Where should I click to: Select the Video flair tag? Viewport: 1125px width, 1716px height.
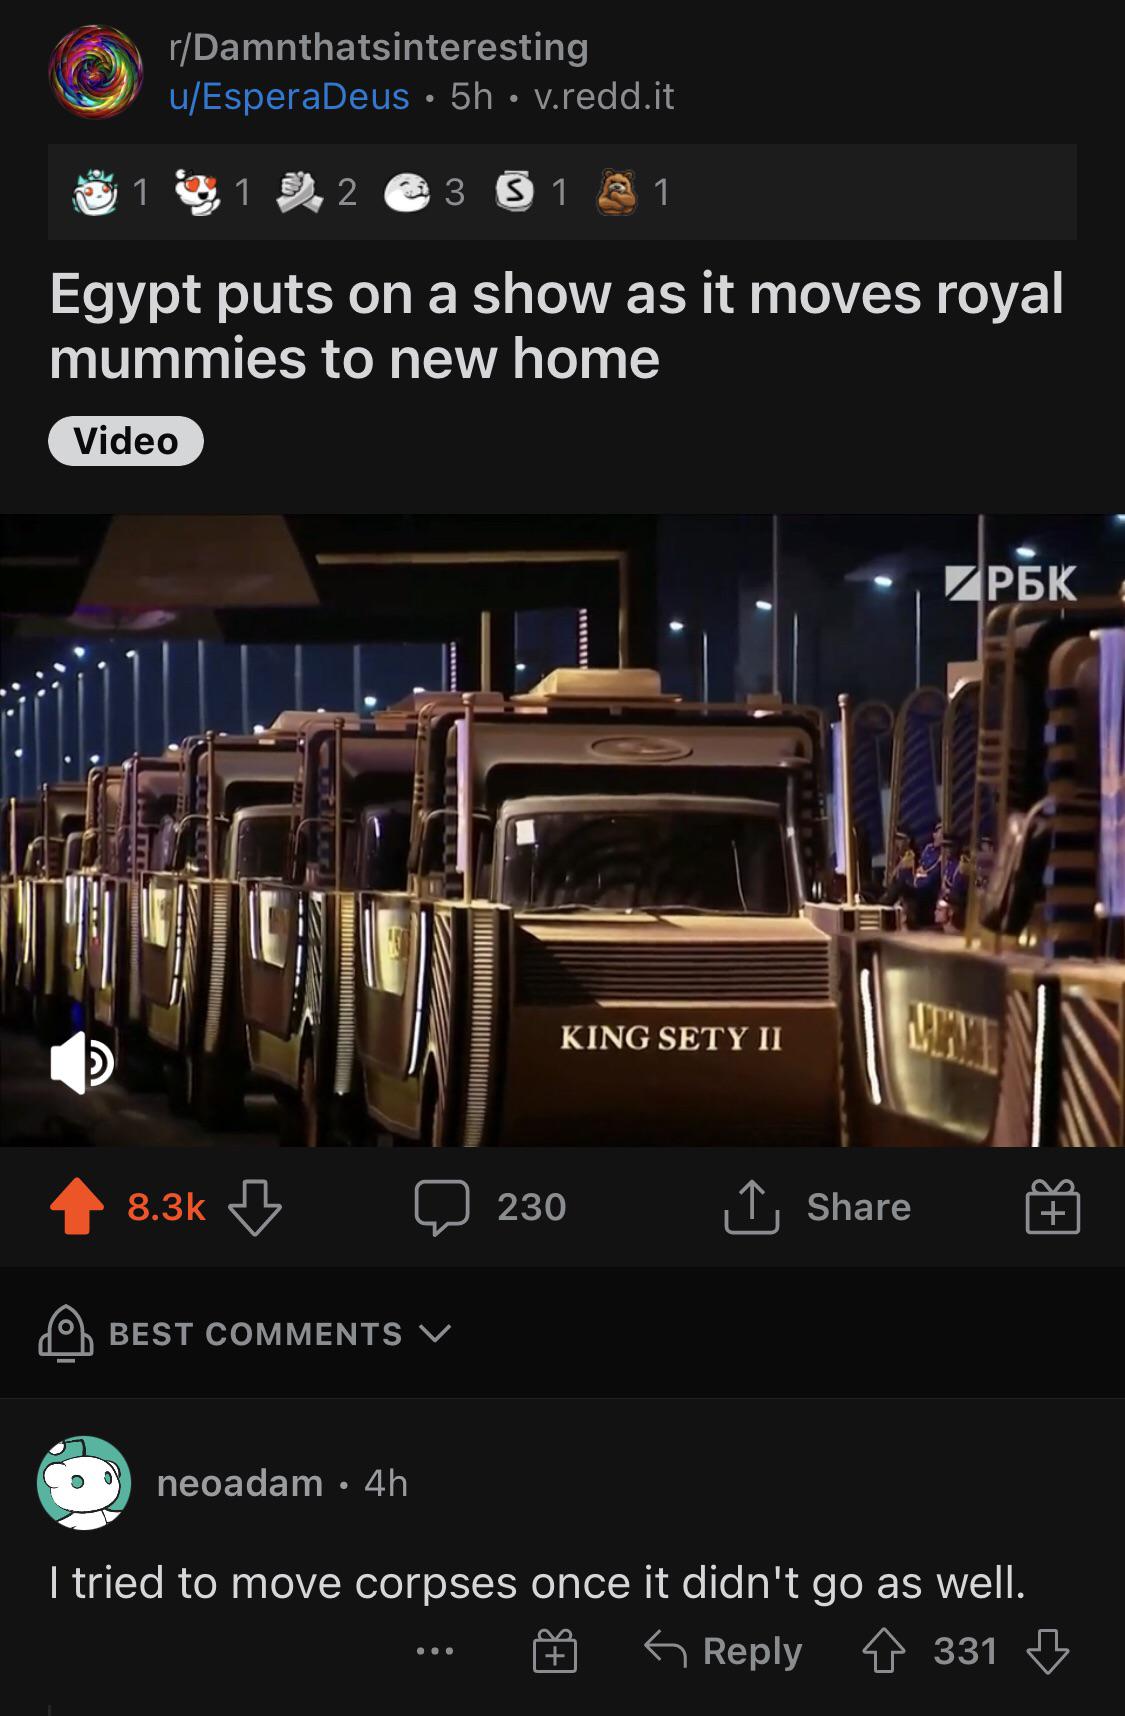[126, 441]
